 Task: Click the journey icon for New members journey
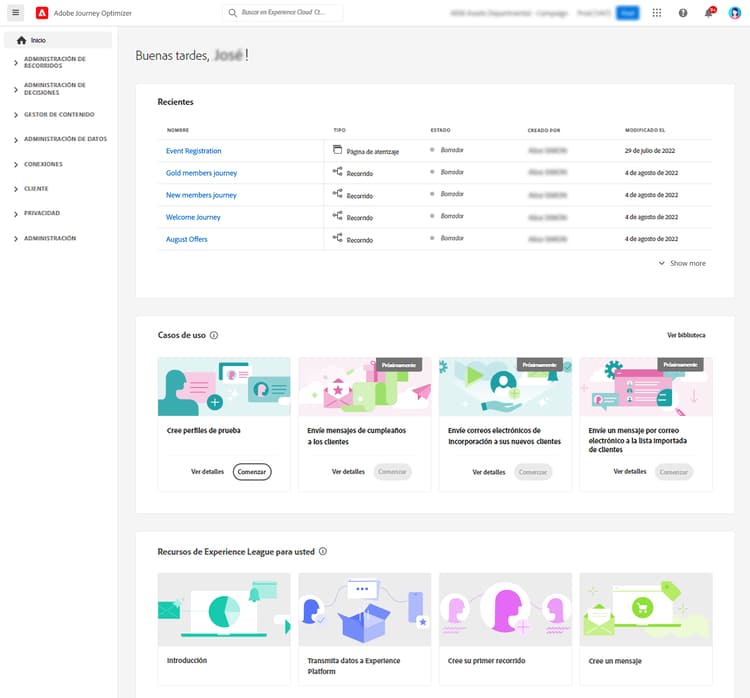tap(337, 193)
